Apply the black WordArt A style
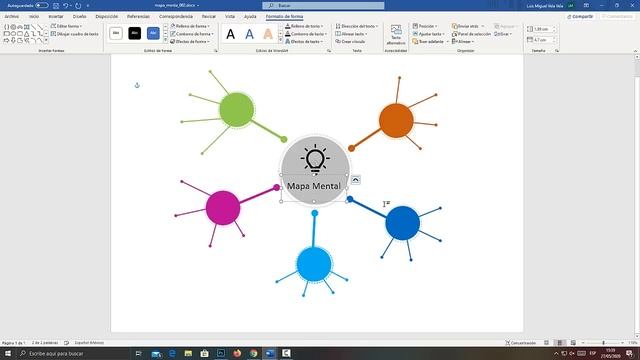 tap(231, 34)
